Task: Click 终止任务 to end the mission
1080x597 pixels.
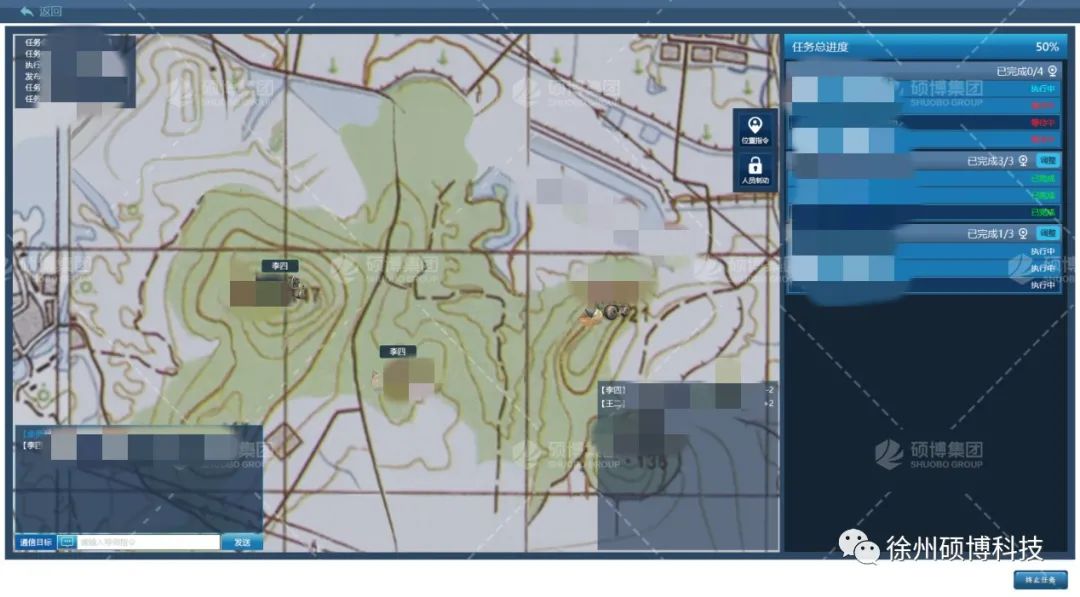Action: (1040, 580)
